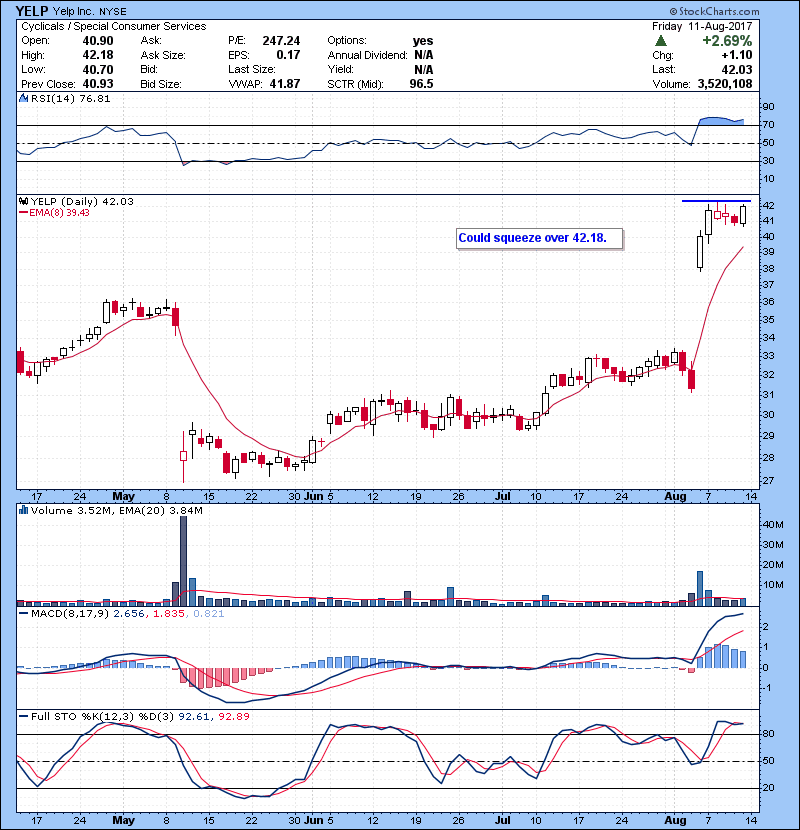The height and width of the screenshot is (830, 800).
Task: Click the YELP (Daily) 42.03 chart label
Action: pos(82,202)
